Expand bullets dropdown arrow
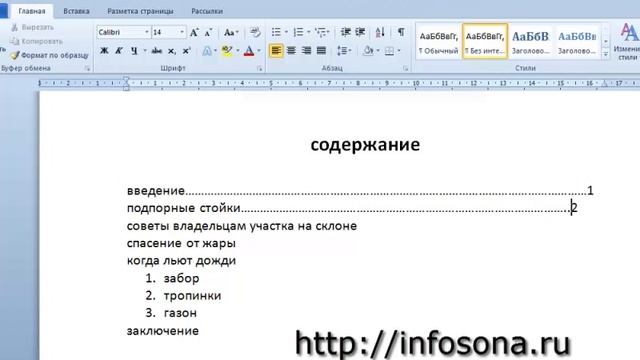The width and height of the screenshot is (640, 360). 286,32
